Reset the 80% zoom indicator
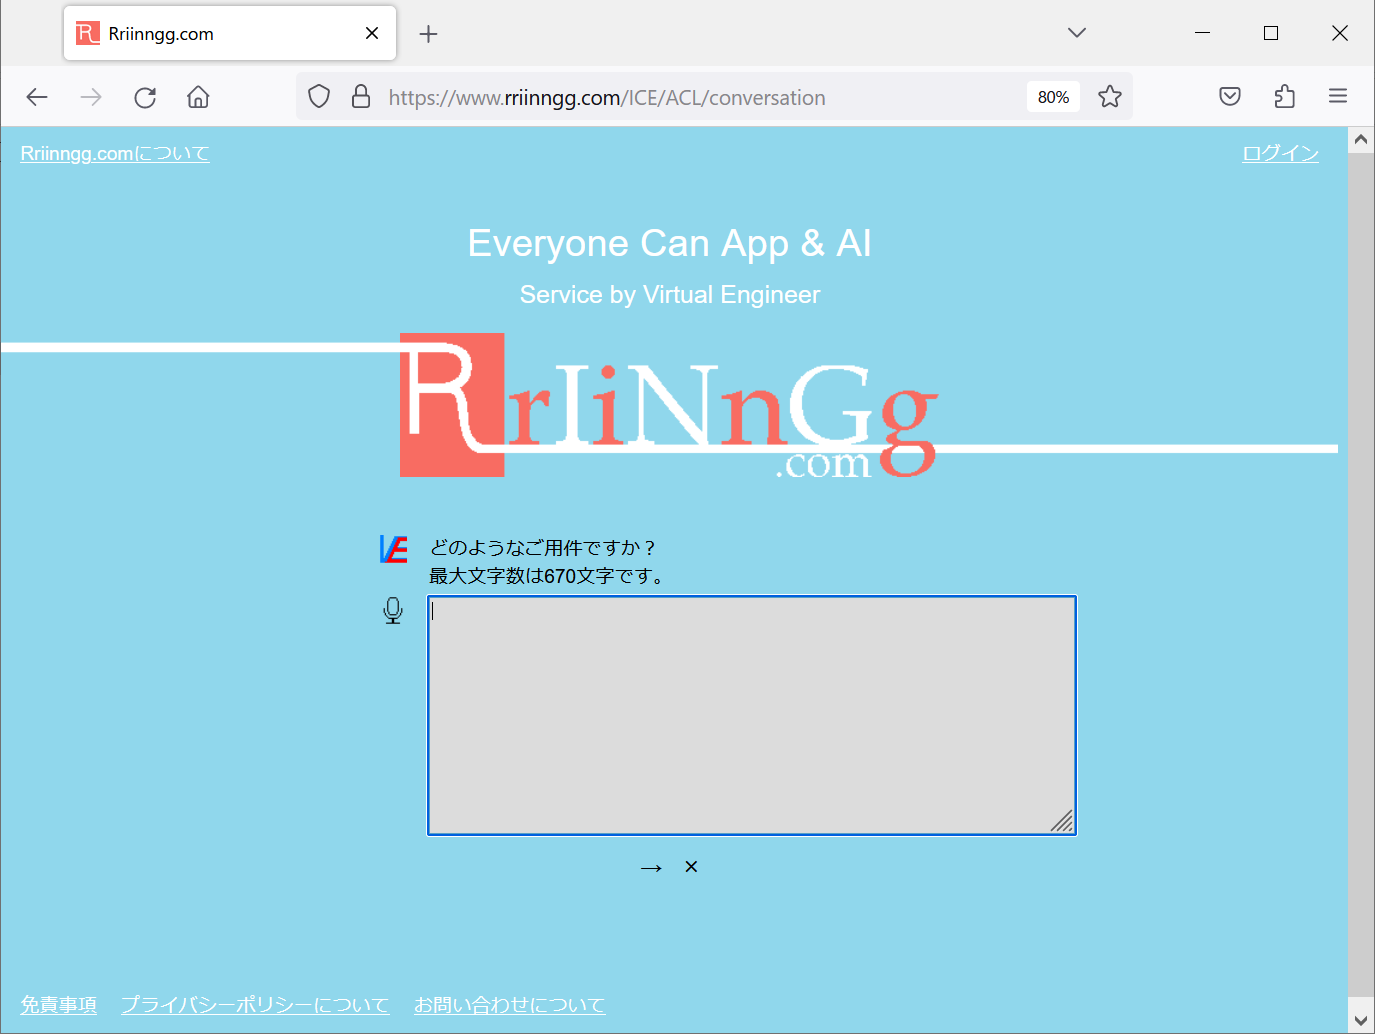The height and width of the screenshot is (1034, 1375). [x=1053, y=97]
